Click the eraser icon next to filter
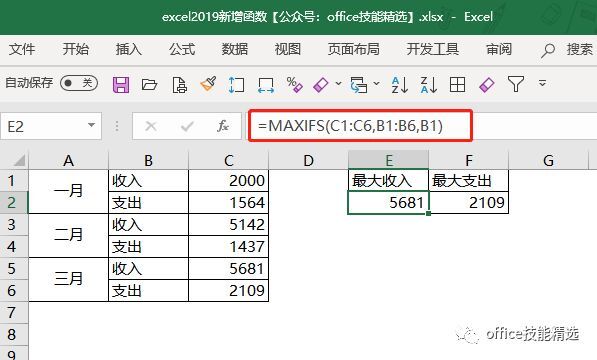Viewport: 597px width, 360px height. [x=487, y=84]
